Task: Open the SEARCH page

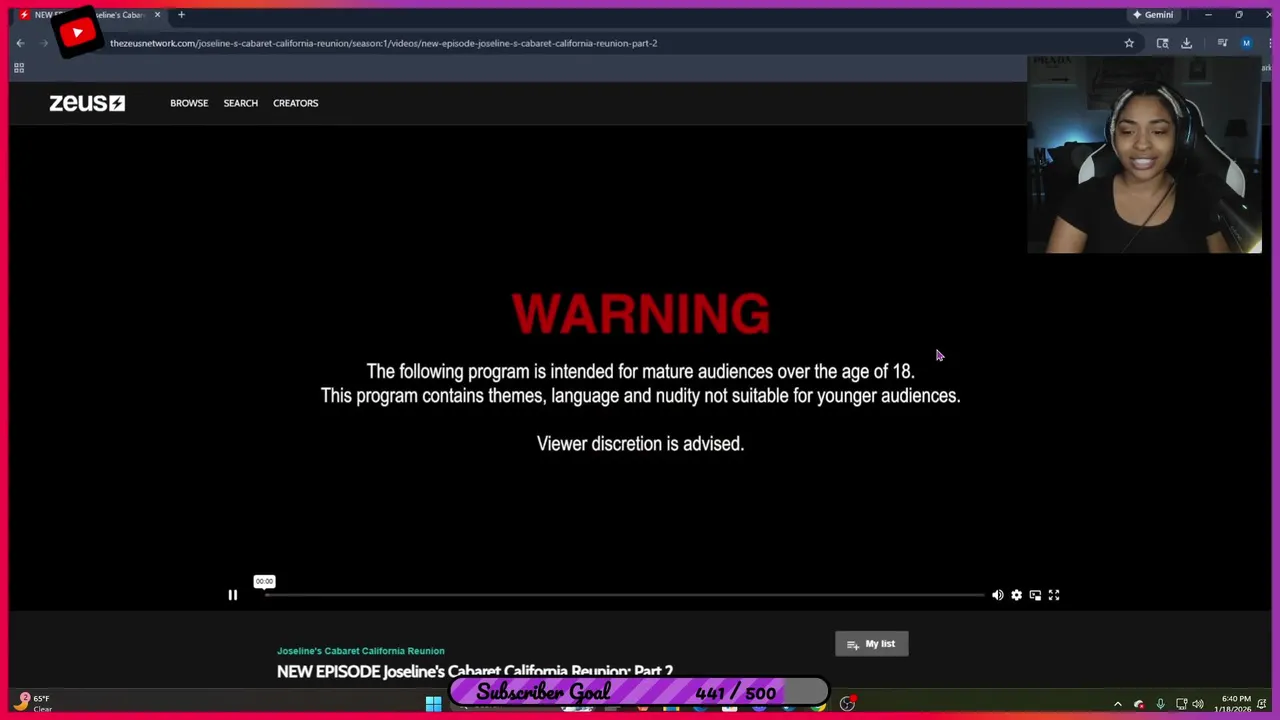Action: [240, 103]
